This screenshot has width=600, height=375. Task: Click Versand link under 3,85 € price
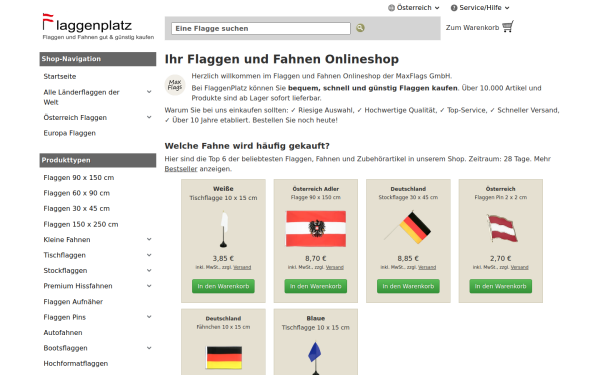pos(242,267)
